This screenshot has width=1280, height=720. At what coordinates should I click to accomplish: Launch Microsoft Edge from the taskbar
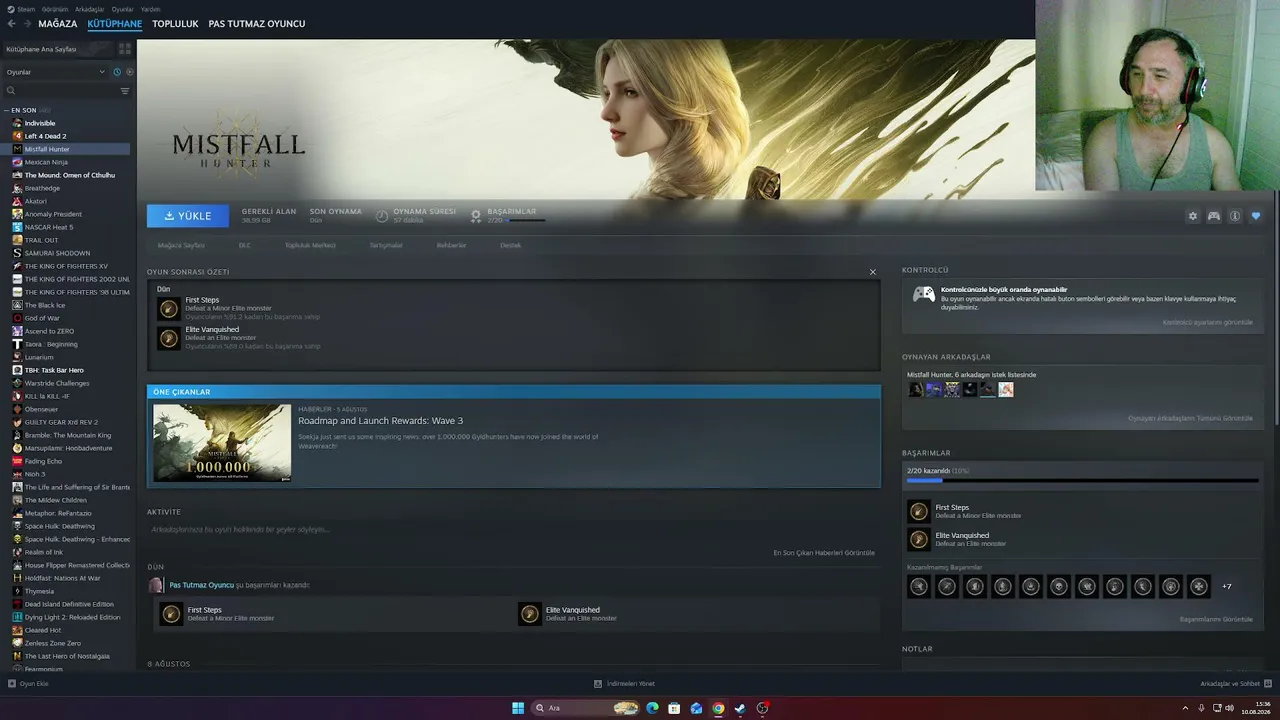(x=653, y=708)
